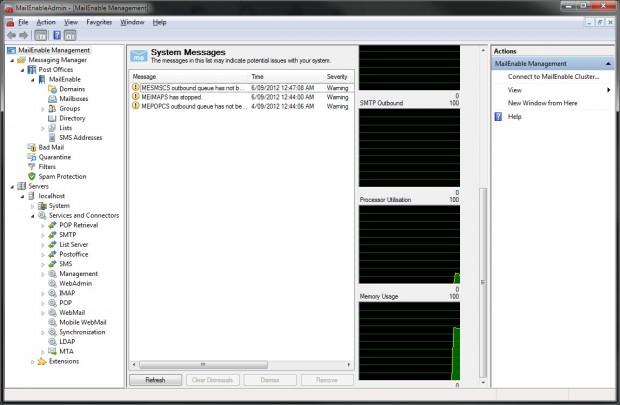The width and height of the screenshot is (620, 405).
Task: Collapse the MailEnable Management actions section
Action: [x=608, y=64]
